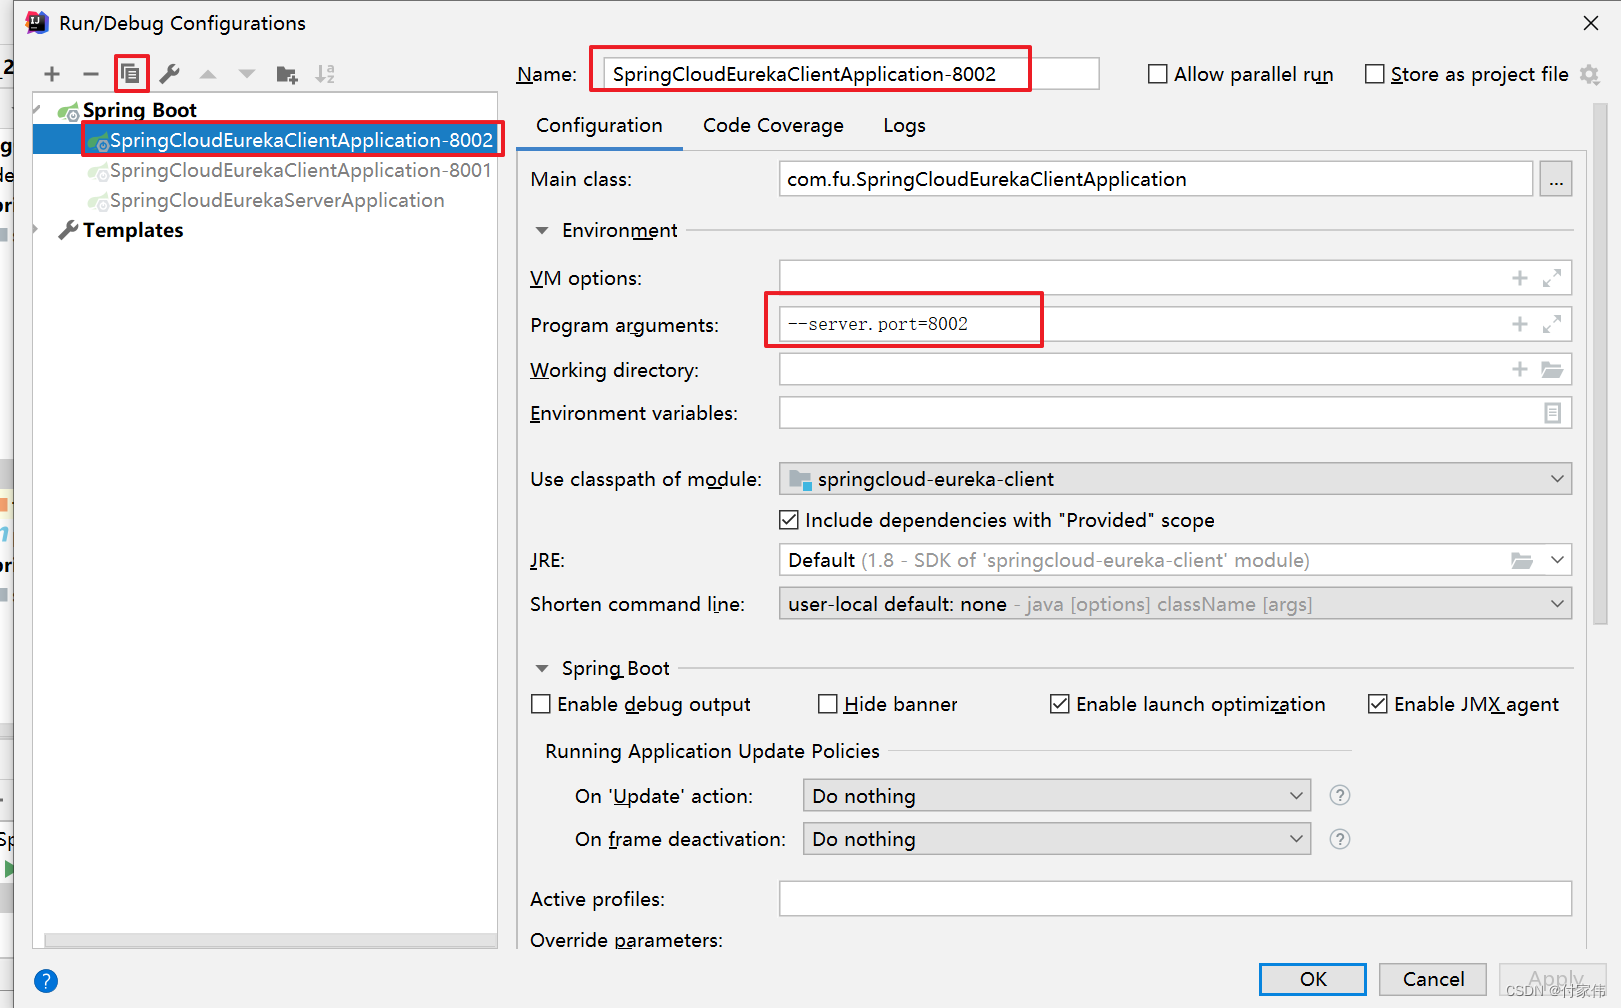Click the OK button
Viewport: 1621px width, 1008px height.
(x=1313, y=979)
